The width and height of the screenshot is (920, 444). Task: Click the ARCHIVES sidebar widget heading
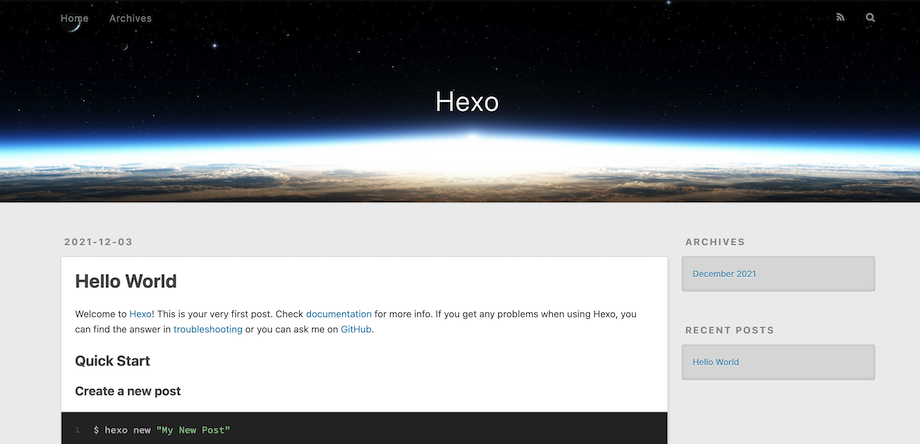click(715, 242)
